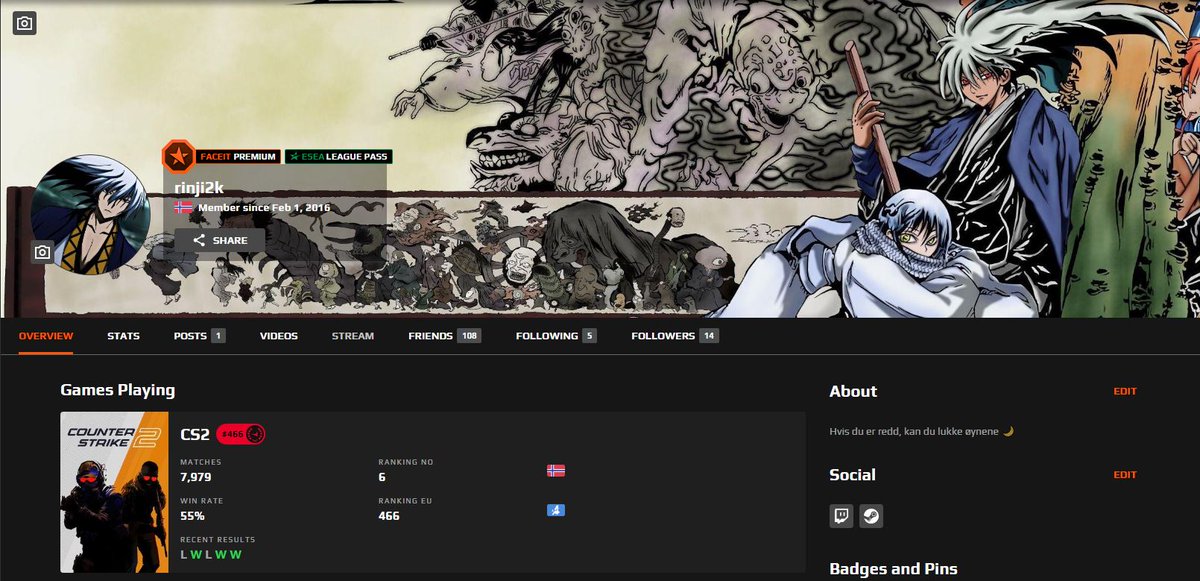Viewport: 1200px width, 581px height.
Task: Click the Norway flag beside Member since
Action: [x=184, y=207]
